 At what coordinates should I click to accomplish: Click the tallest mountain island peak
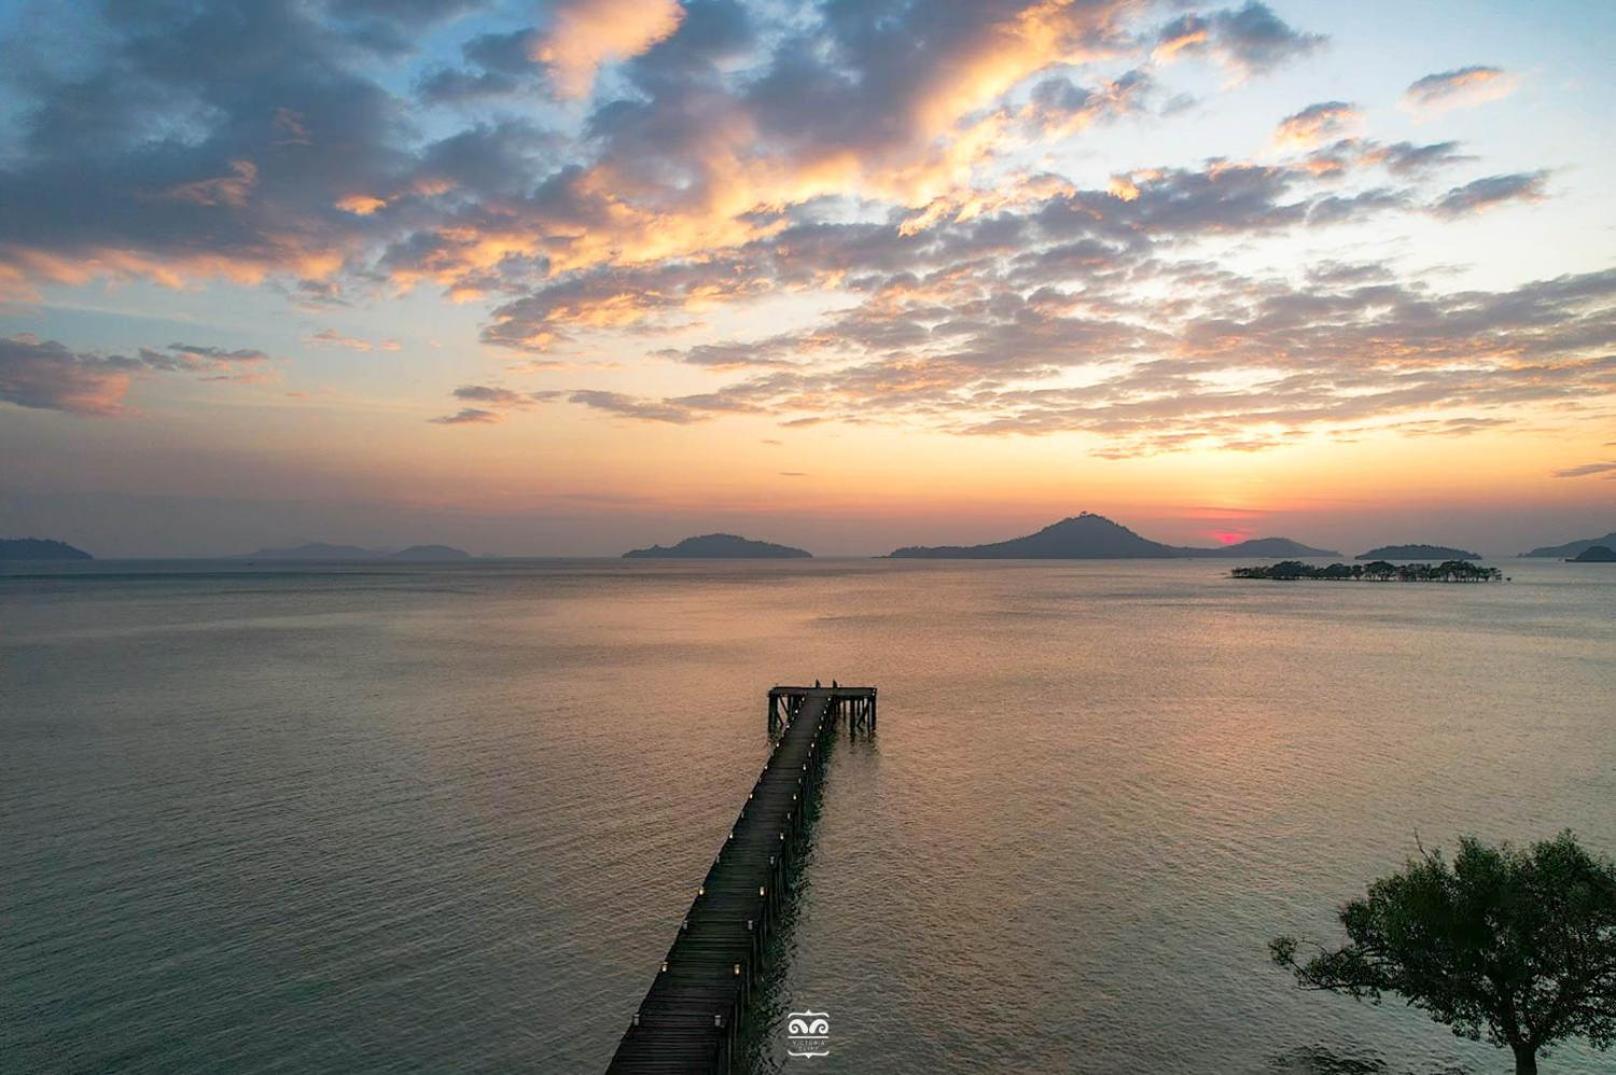coord(1087,521)
